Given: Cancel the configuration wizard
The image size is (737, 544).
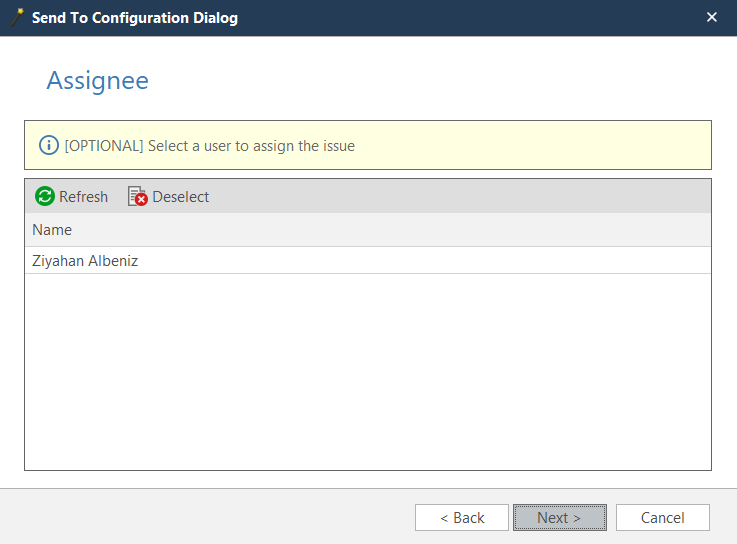Looking at the screenshot, I should pyautogui.click(x=662, y=518).
